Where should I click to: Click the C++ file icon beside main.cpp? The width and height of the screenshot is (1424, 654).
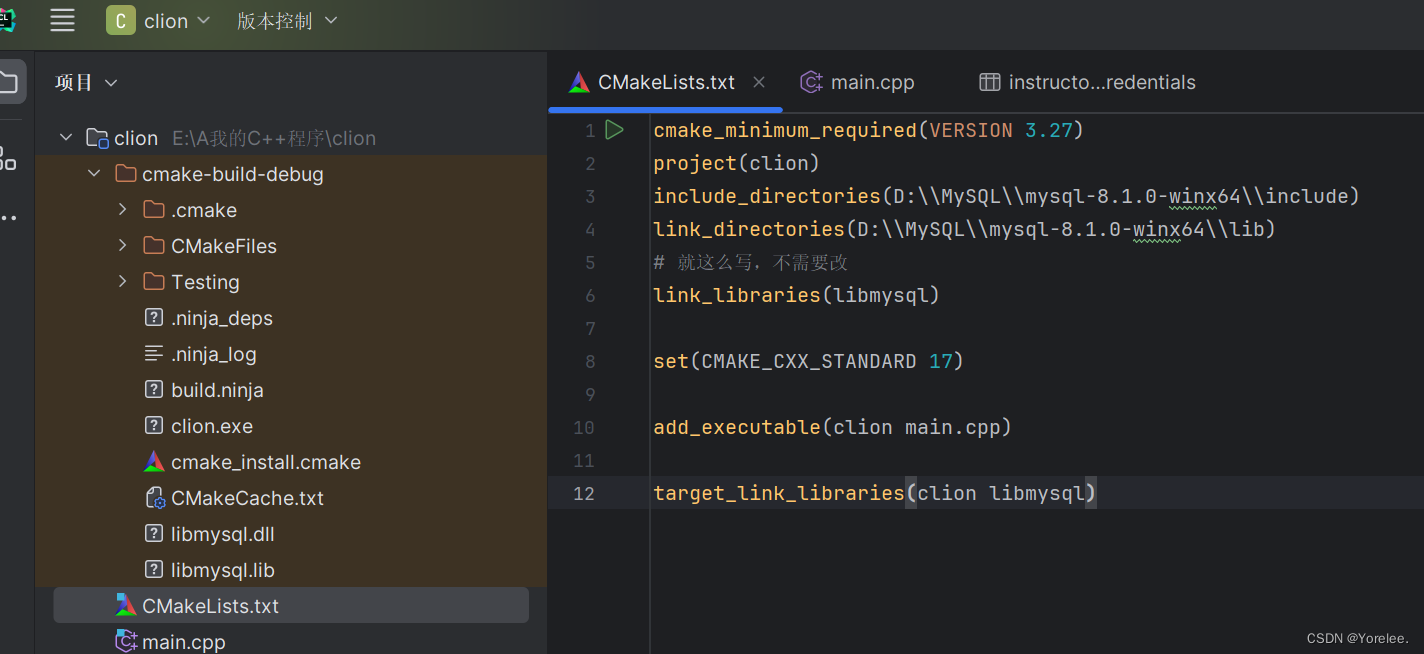pyautogui.click(x=810, y=82)
